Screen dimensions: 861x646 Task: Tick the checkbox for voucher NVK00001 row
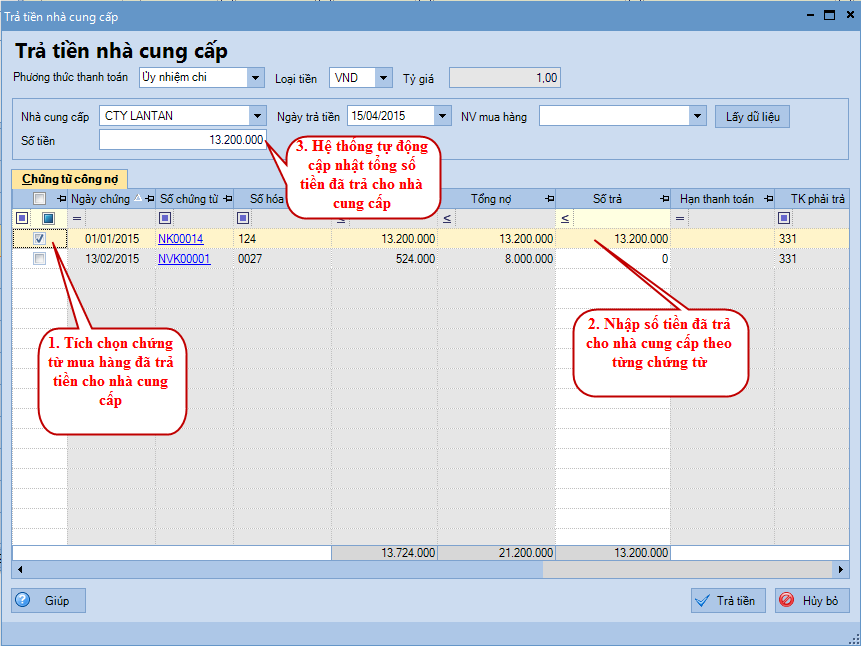(39, 259)
